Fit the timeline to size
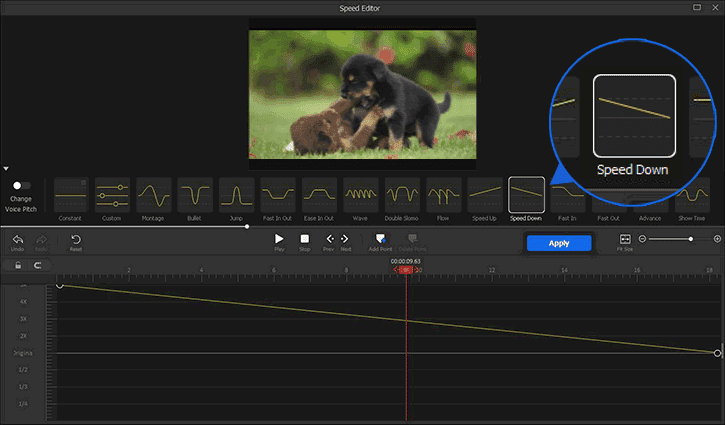Screen dimensions: 725x425 (625, 240)
